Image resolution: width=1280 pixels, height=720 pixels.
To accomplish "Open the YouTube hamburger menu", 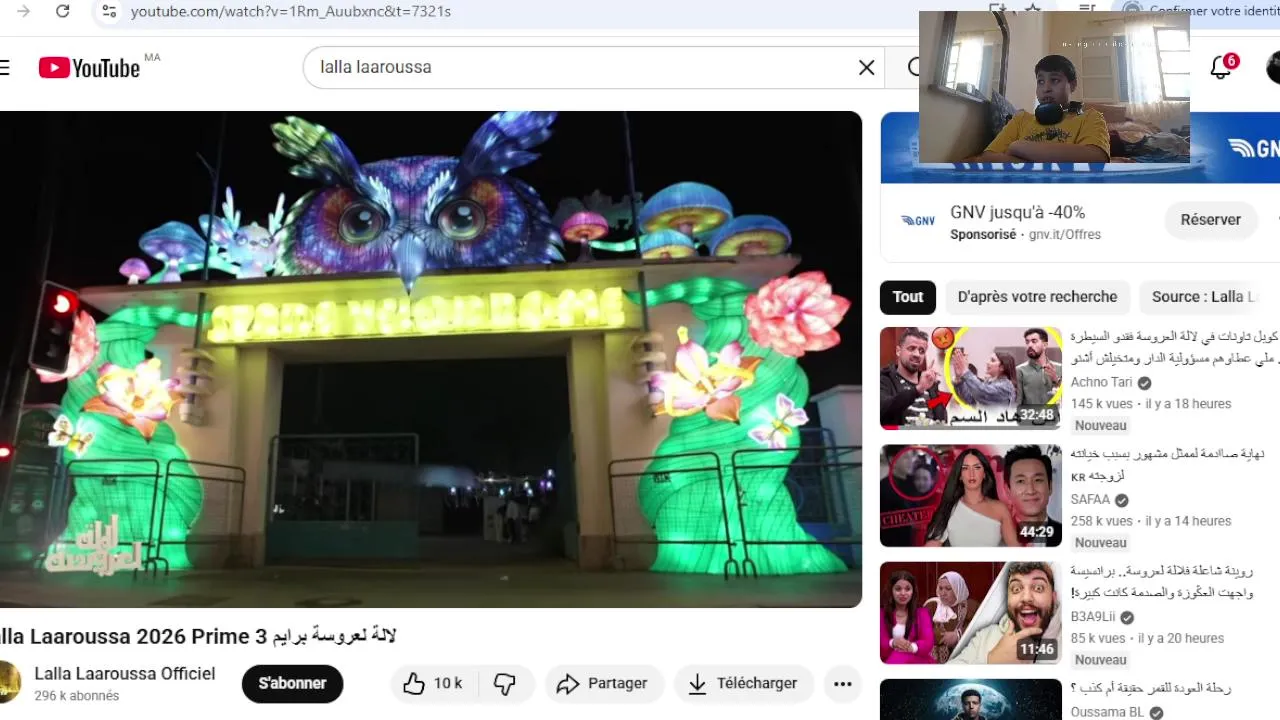I will coord(5,67).
